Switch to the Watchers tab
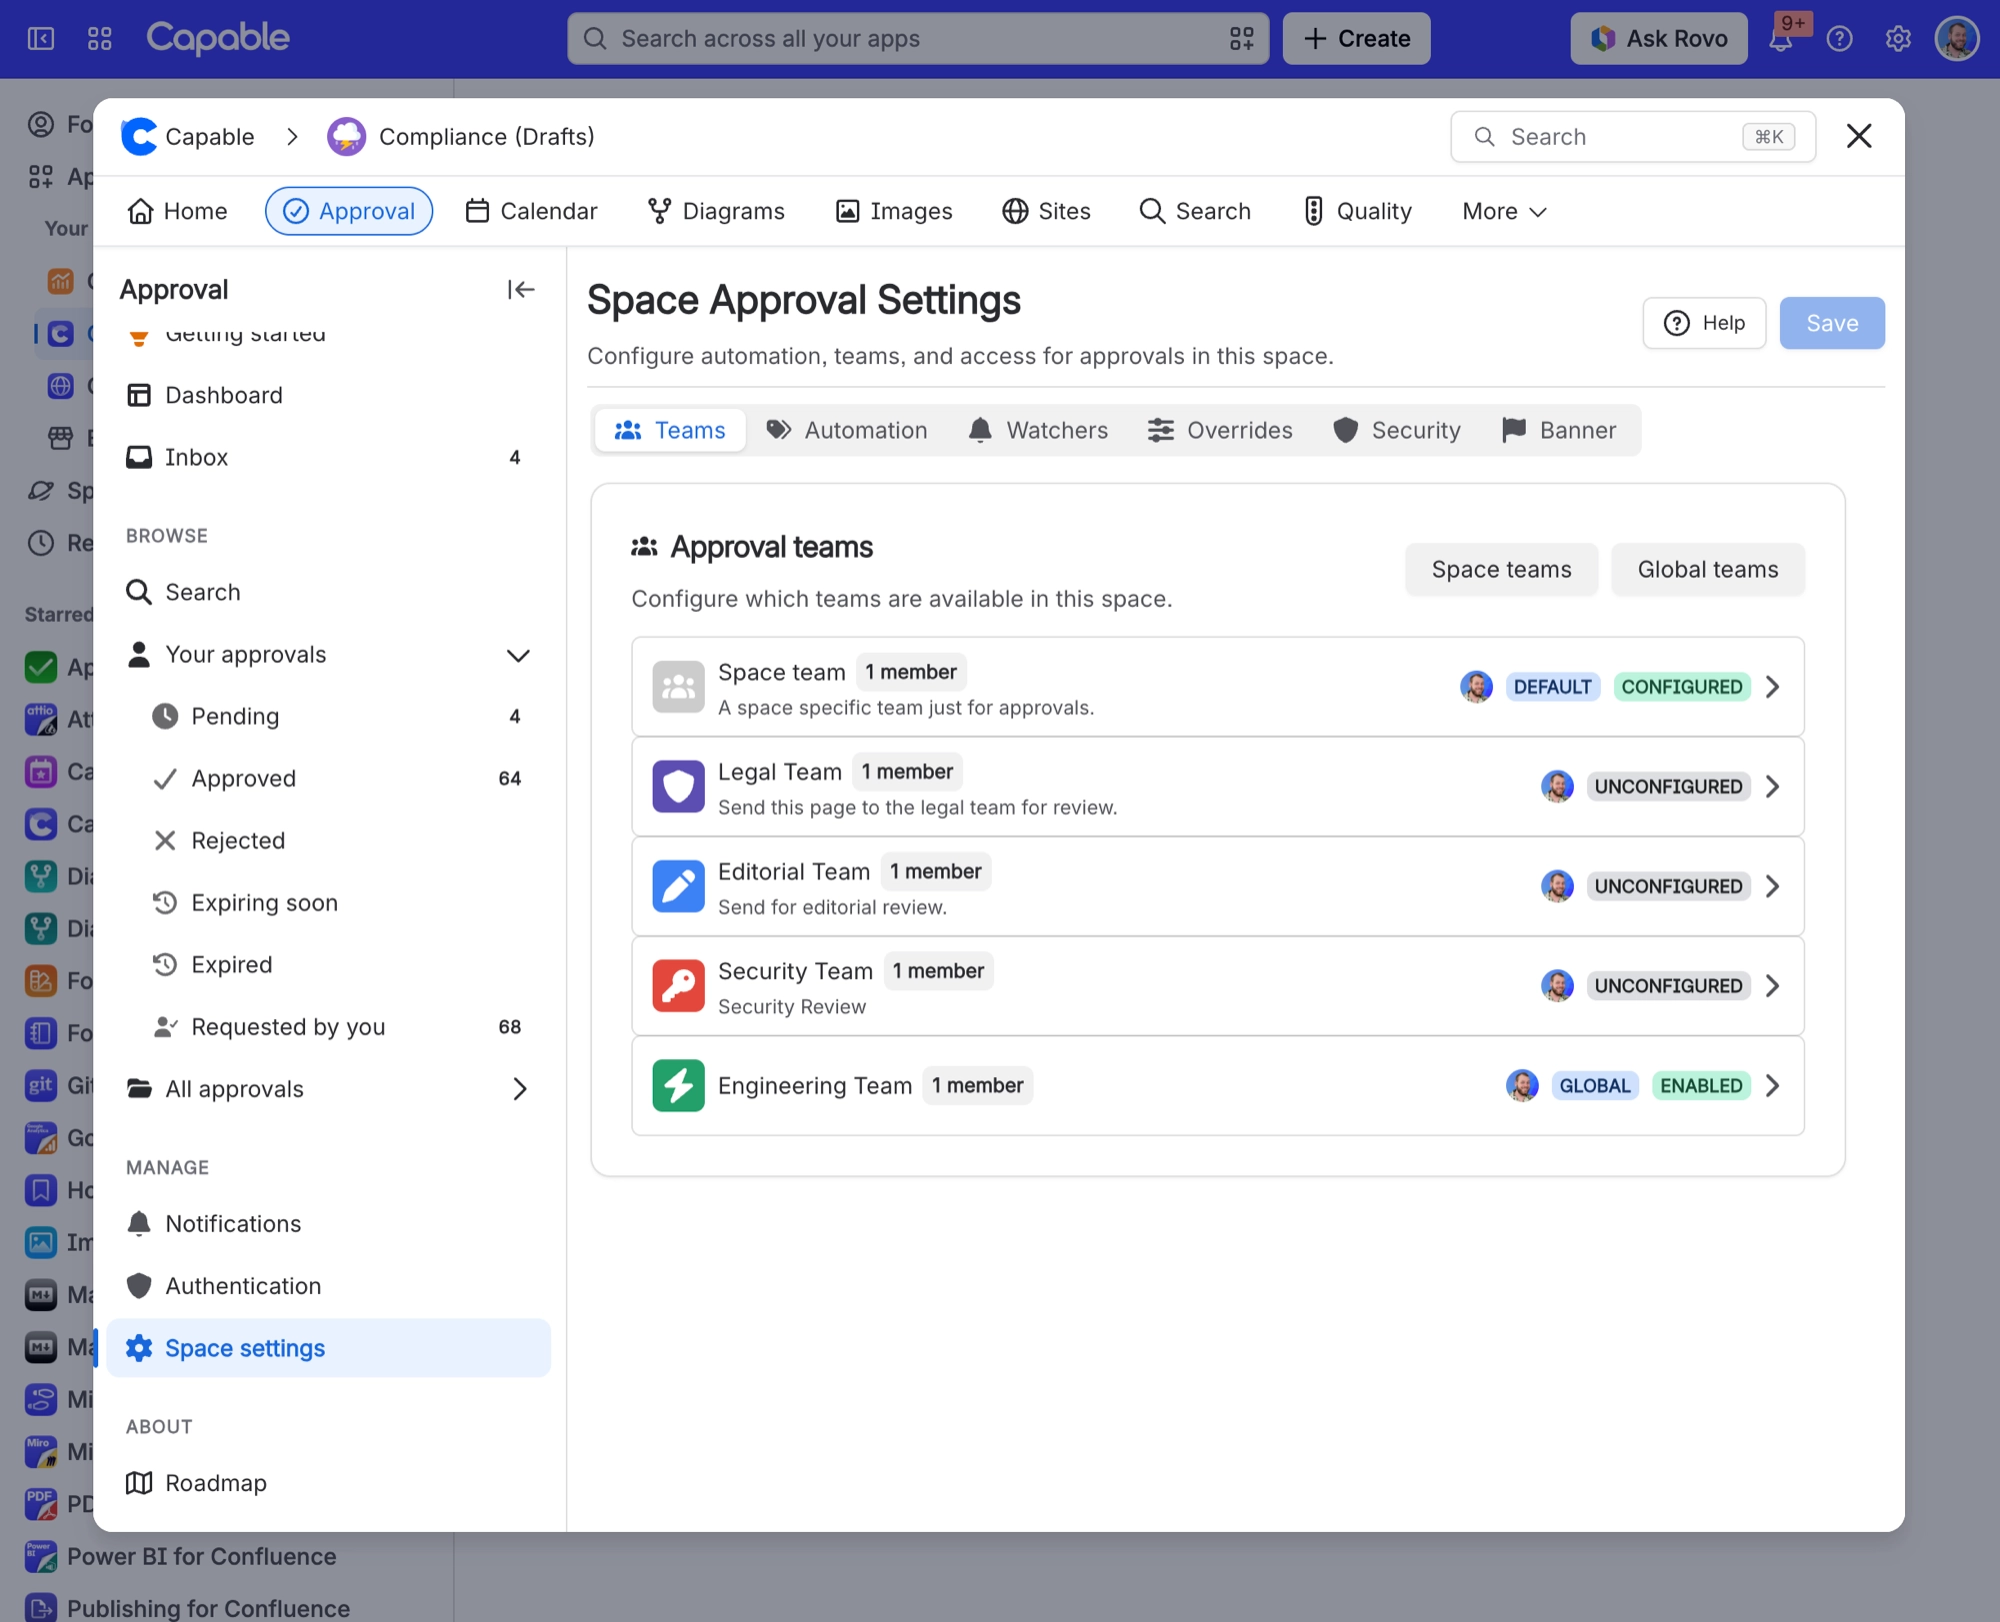Viewport: 2000px width, 1622px height. click(x=1038, y=430)
